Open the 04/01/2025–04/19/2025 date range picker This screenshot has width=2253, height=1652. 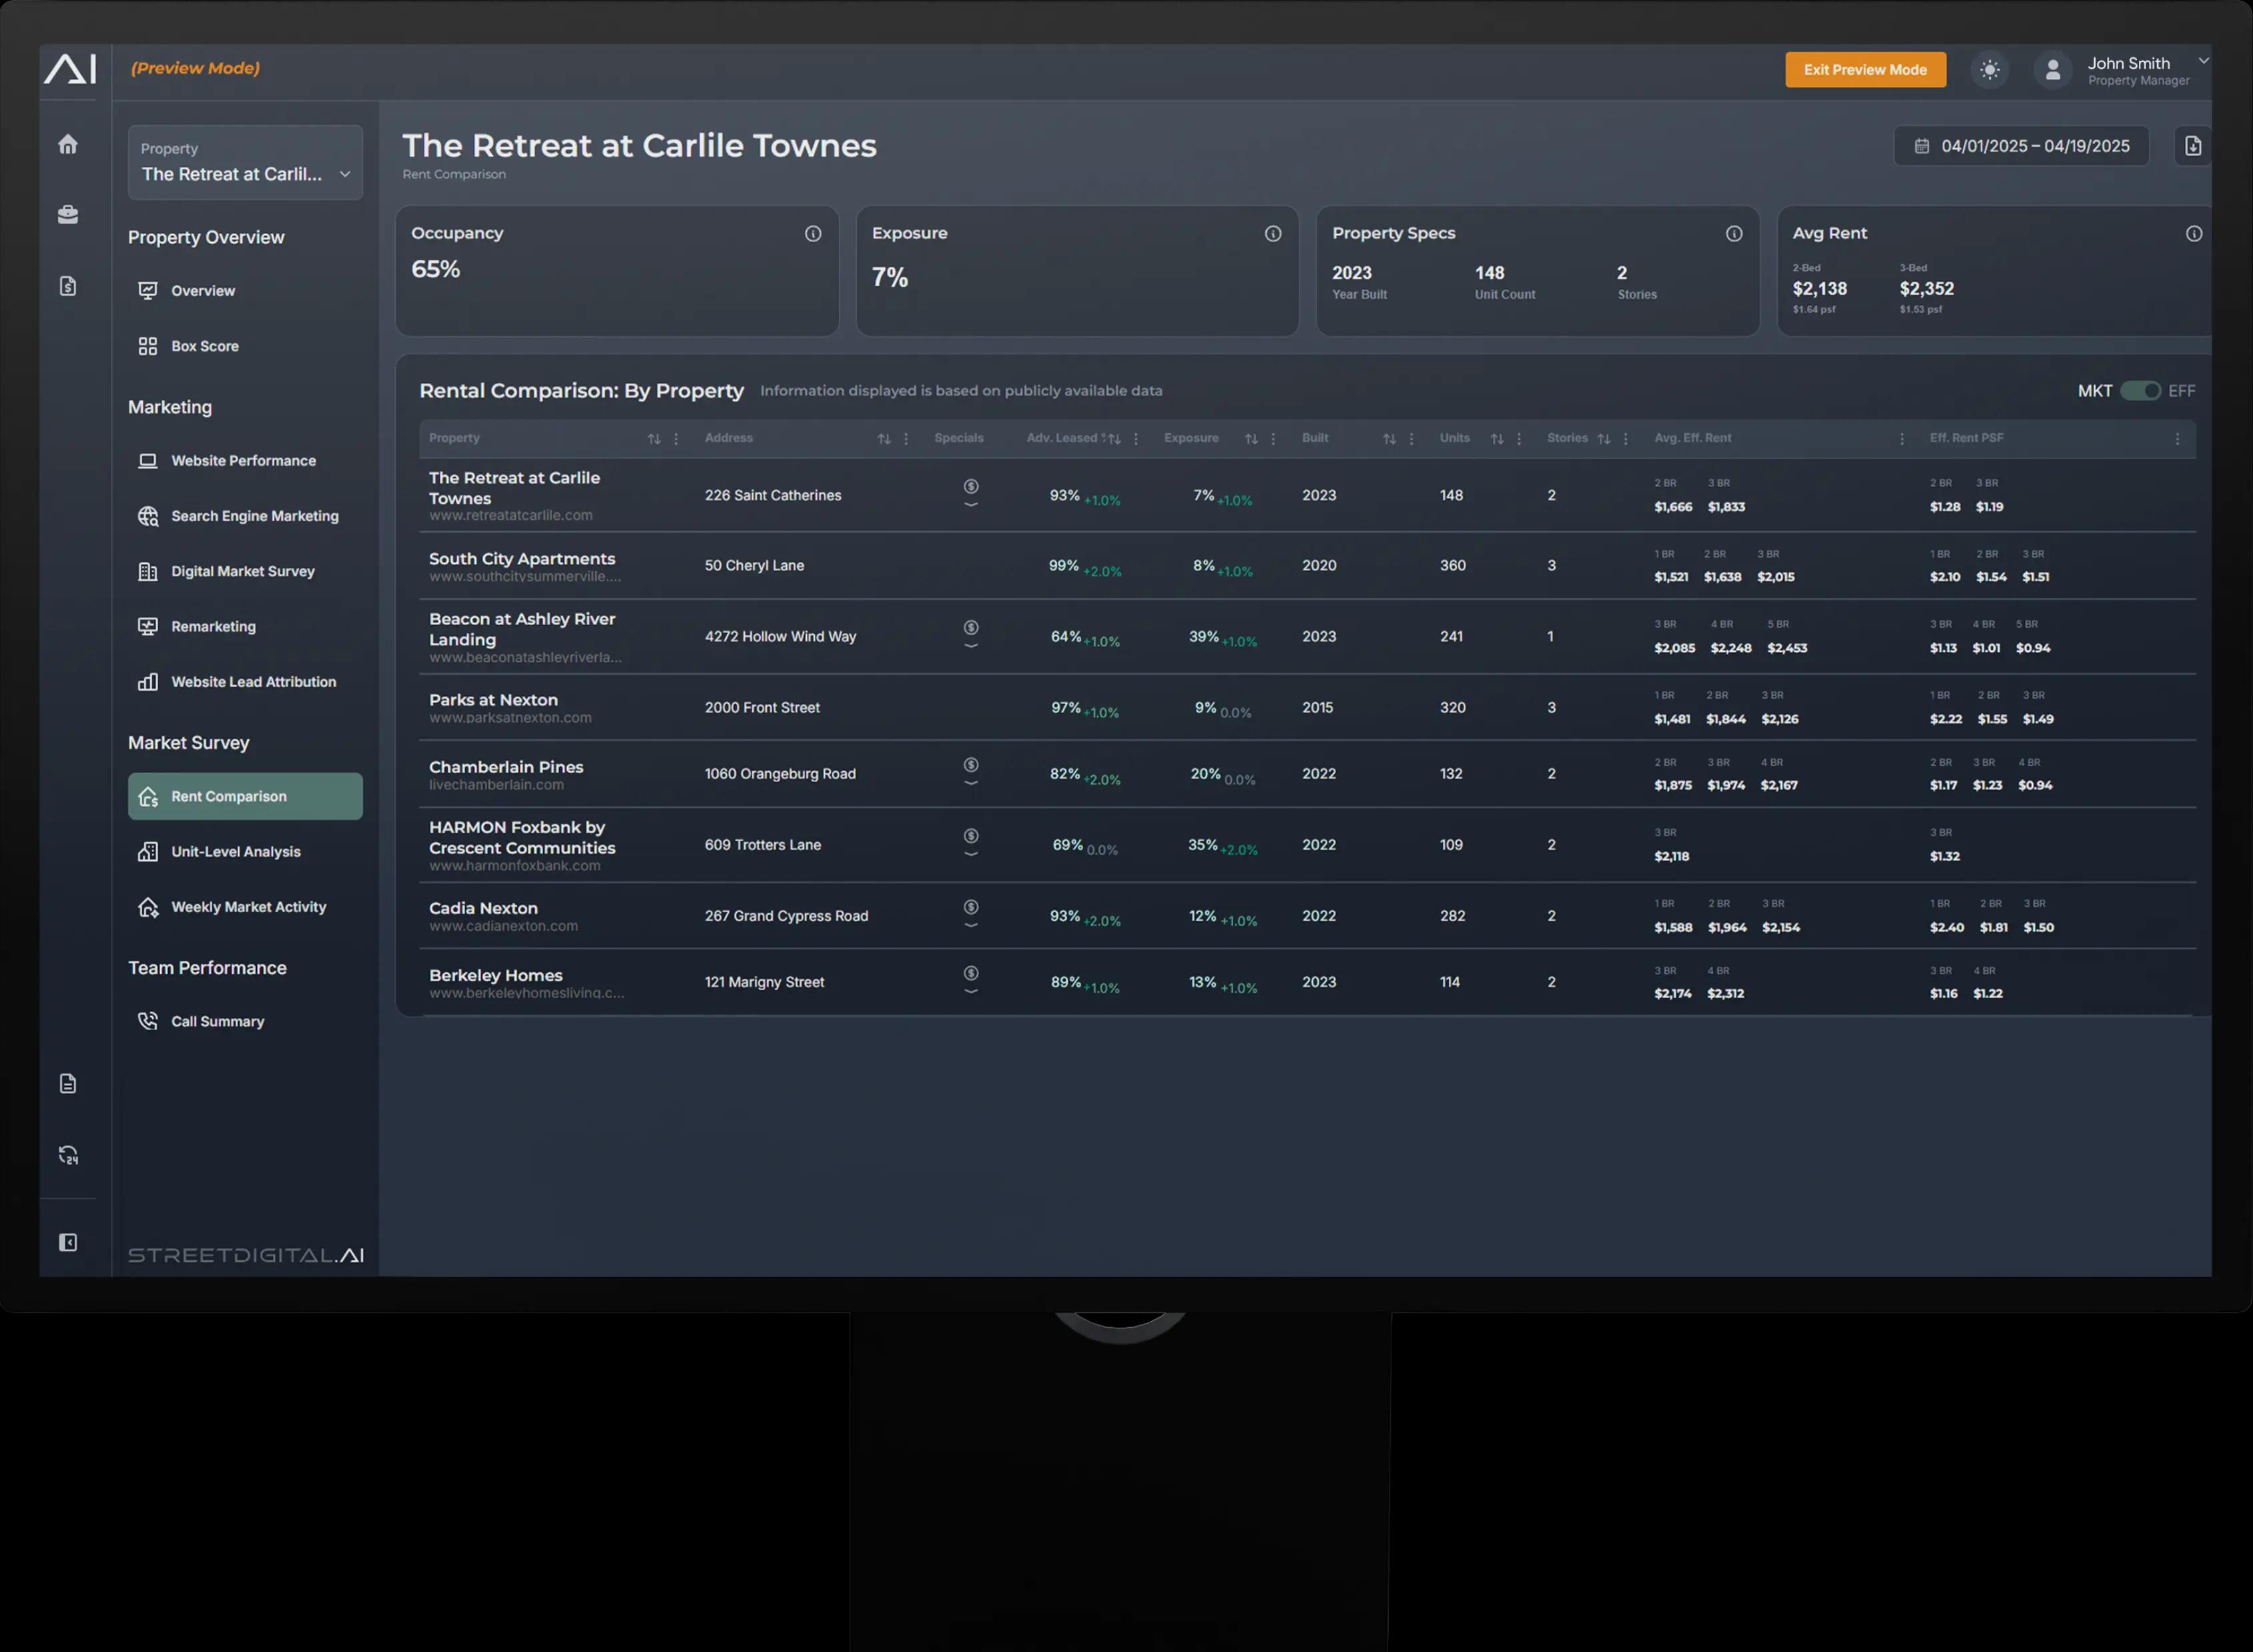pos(2021,146)
